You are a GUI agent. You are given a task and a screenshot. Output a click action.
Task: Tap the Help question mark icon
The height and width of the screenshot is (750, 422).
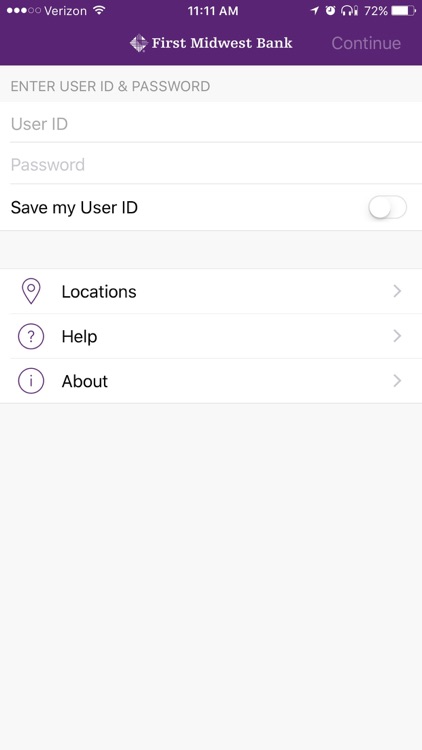31,336
